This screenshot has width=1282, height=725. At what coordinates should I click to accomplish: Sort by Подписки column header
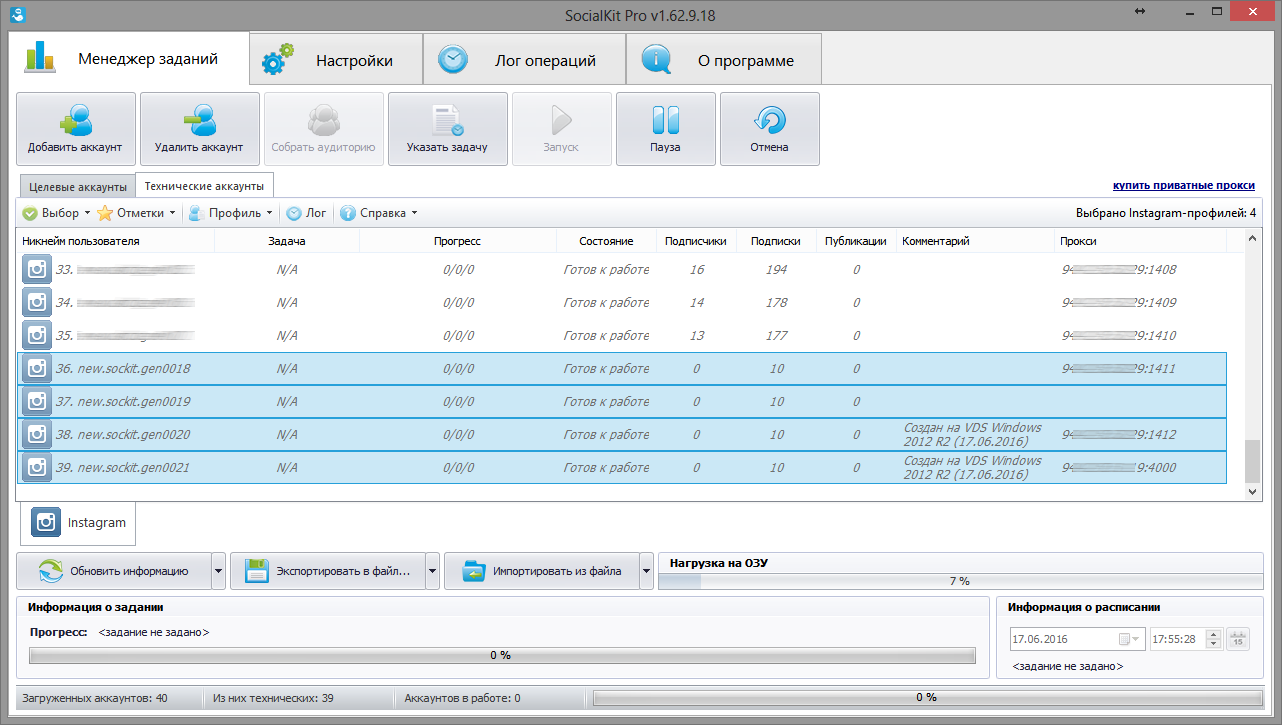[775, 241]
